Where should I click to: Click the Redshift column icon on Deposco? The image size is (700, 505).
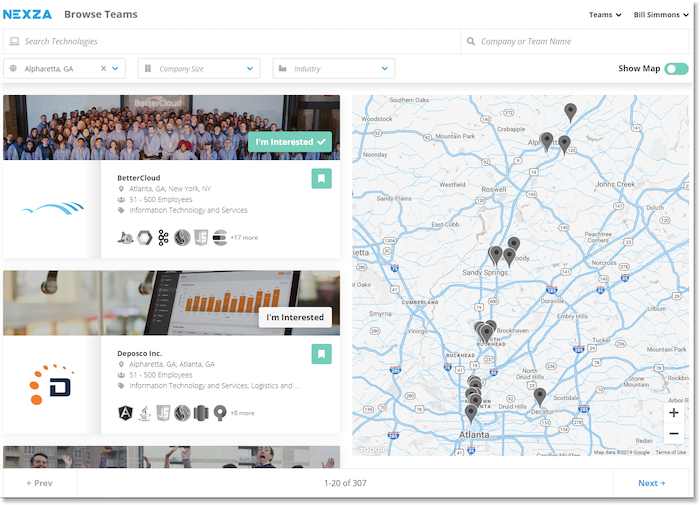[201, 413]
